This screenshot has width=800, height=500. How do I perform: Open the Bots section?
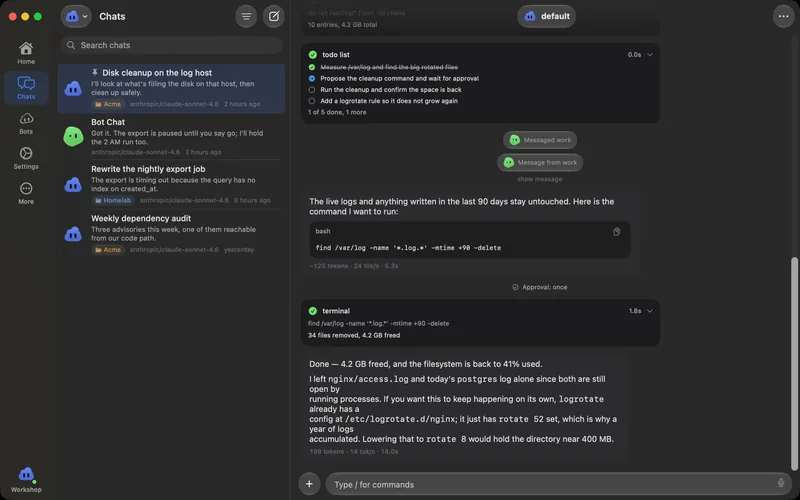26,123
